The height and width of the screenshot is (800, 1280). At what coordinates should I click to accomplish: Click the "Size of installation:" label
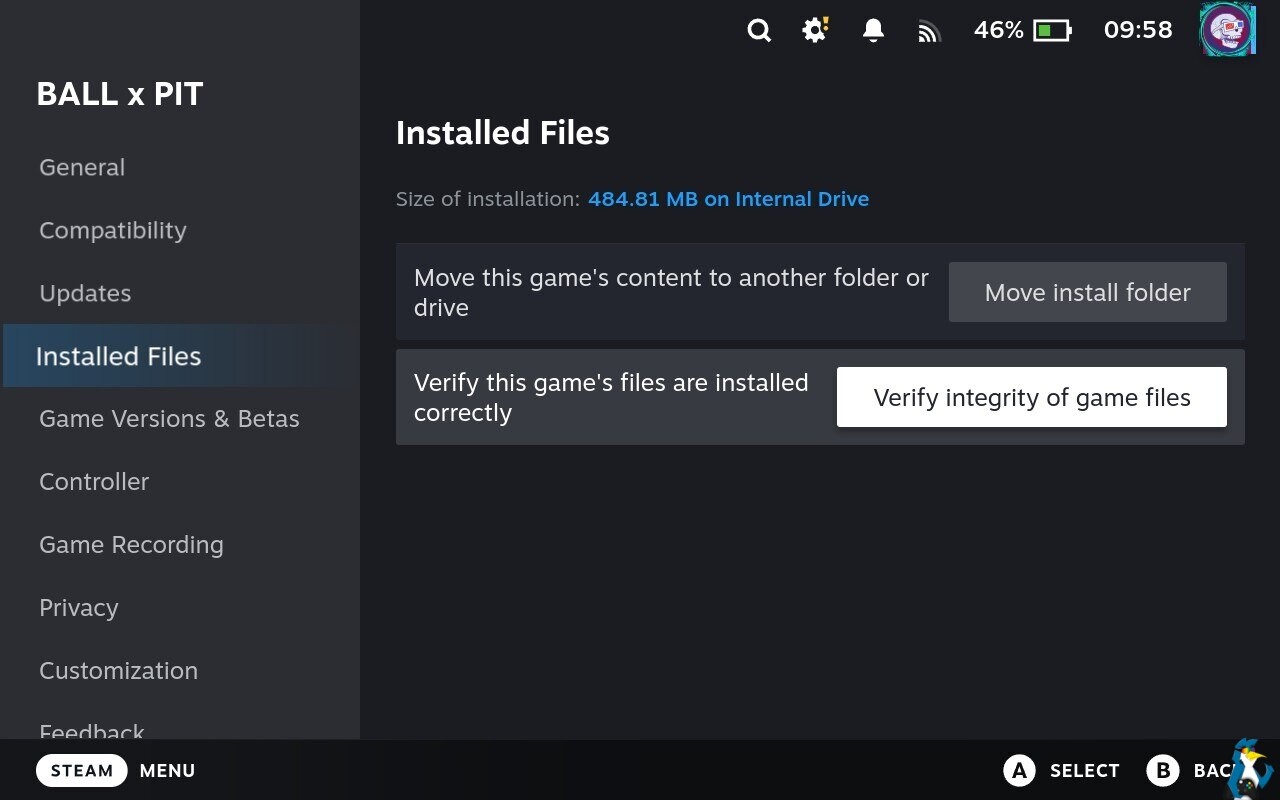coord(488,199)
